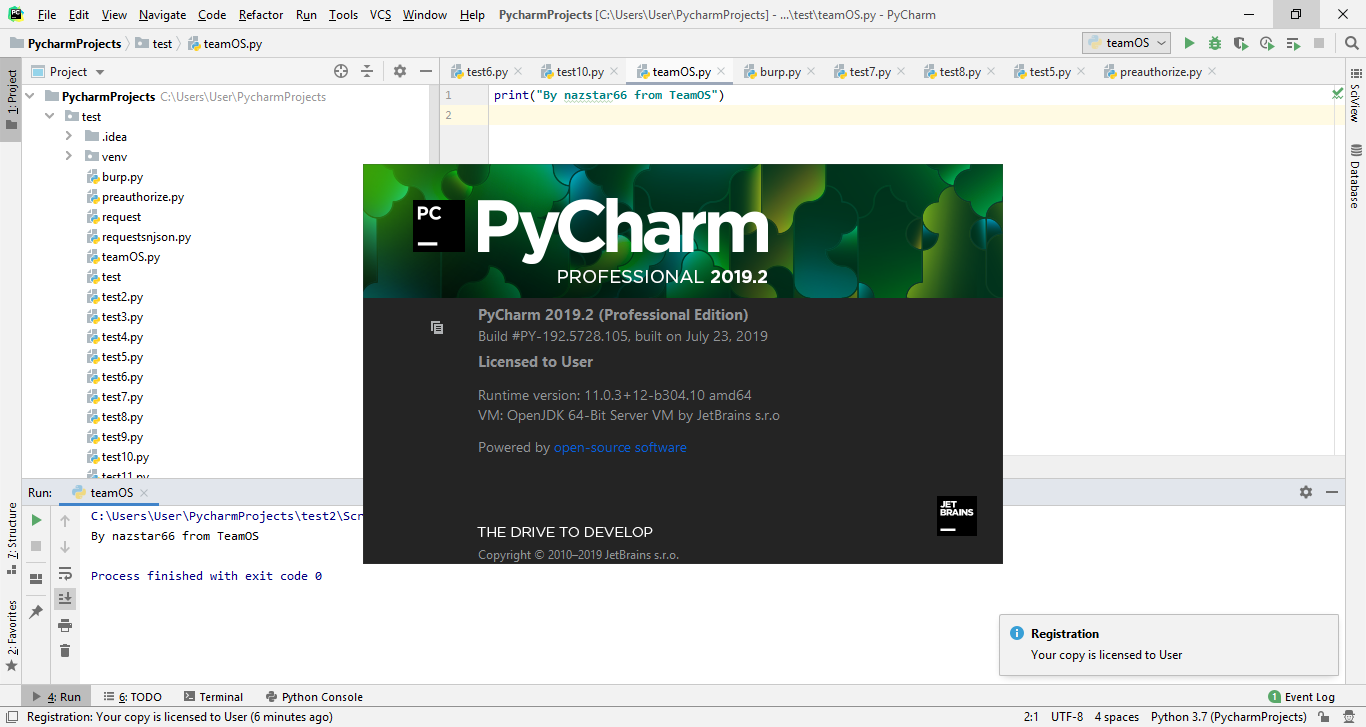This screenshot has width=1366, height=727.
Task: Click the Registration notification balloon
Action: 1168,645
